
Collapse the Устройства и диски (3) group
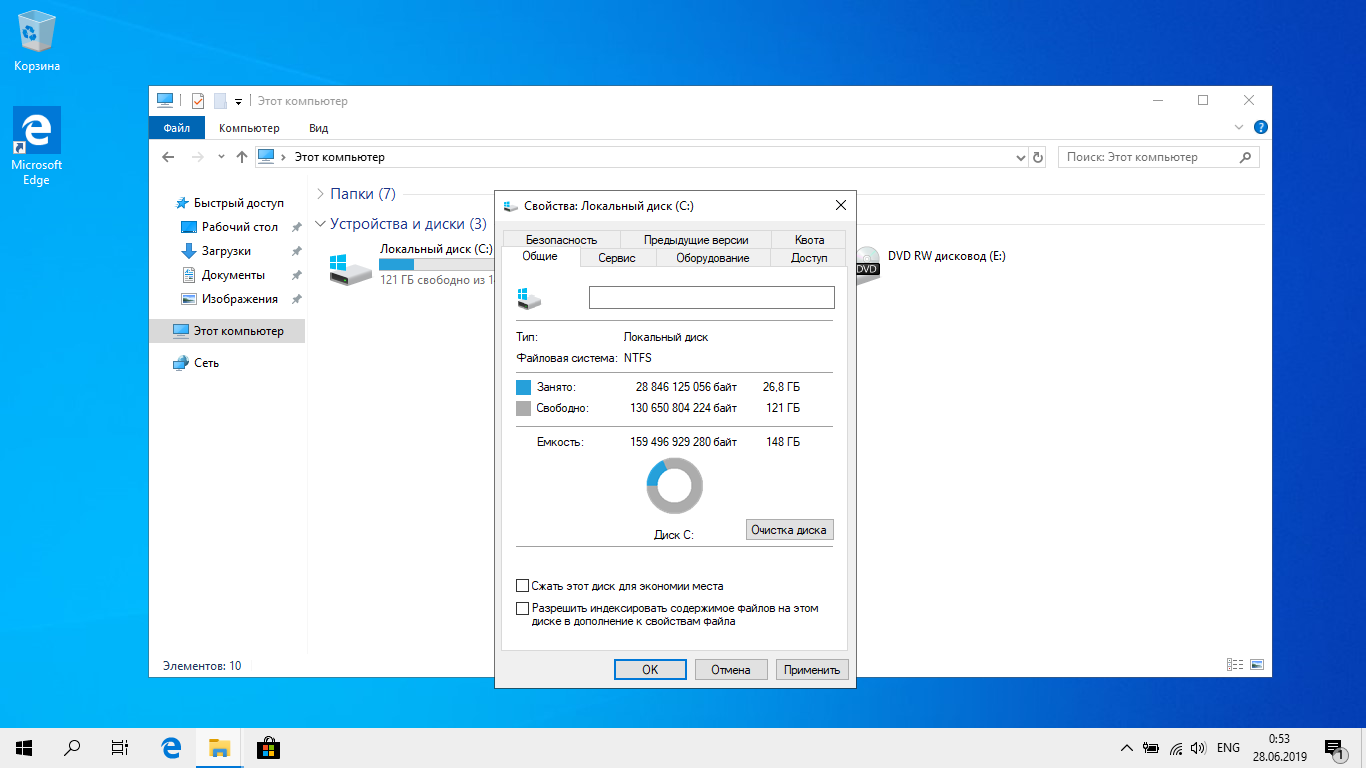click(320, 224)
